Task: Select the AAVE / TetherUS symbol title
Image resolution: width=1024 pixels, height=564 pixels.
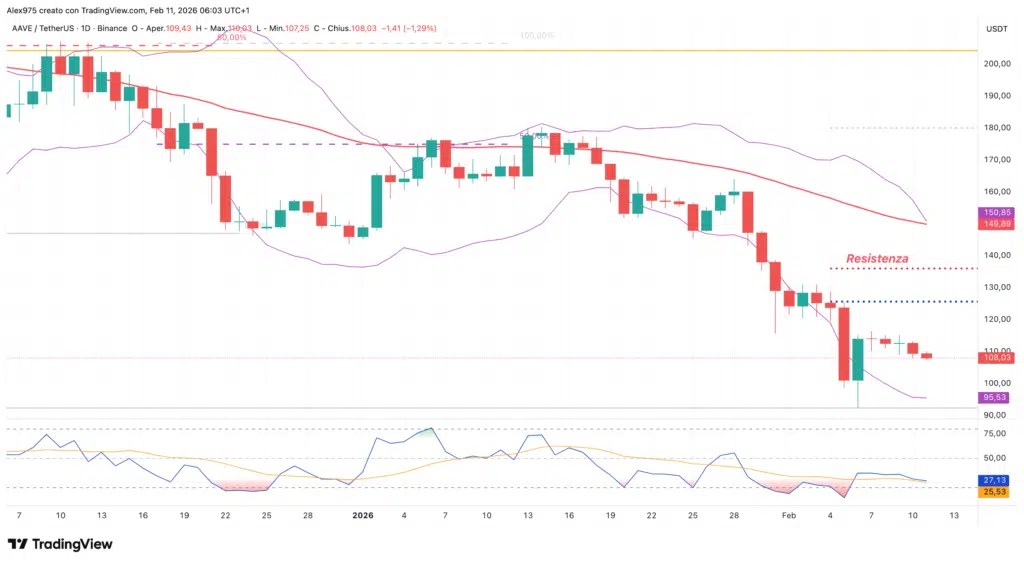Action: (42, 29)
